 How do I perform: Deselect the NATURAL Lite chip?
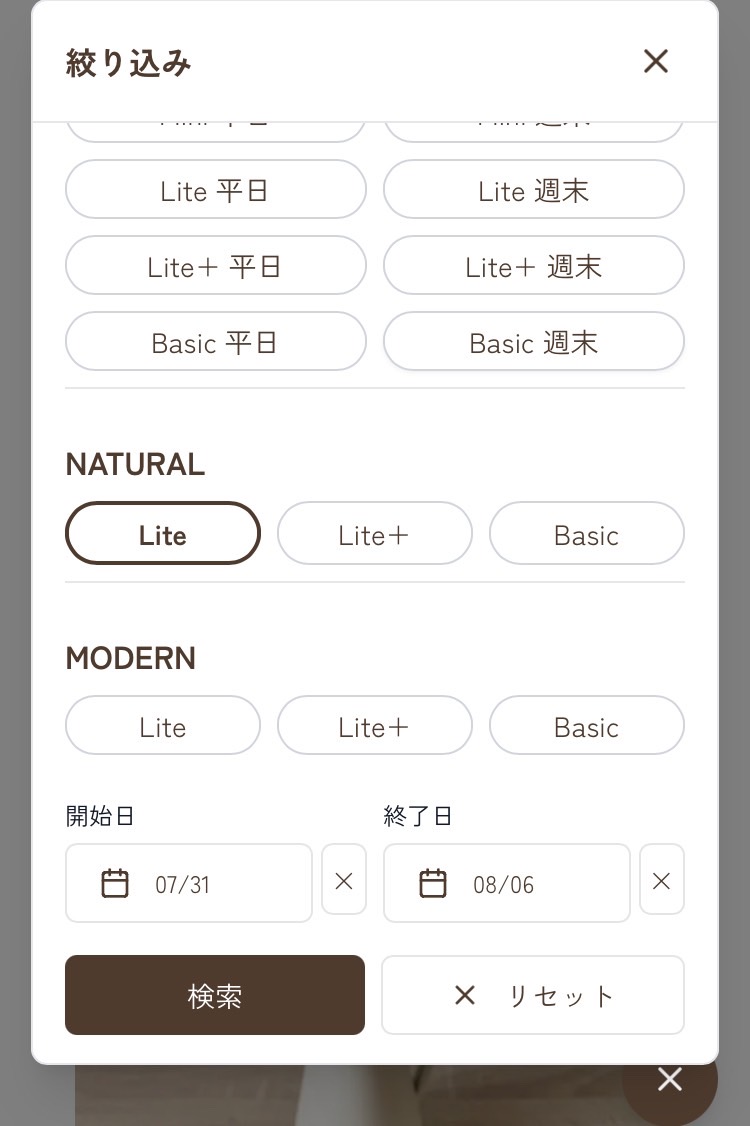click(x=163, y=534)
